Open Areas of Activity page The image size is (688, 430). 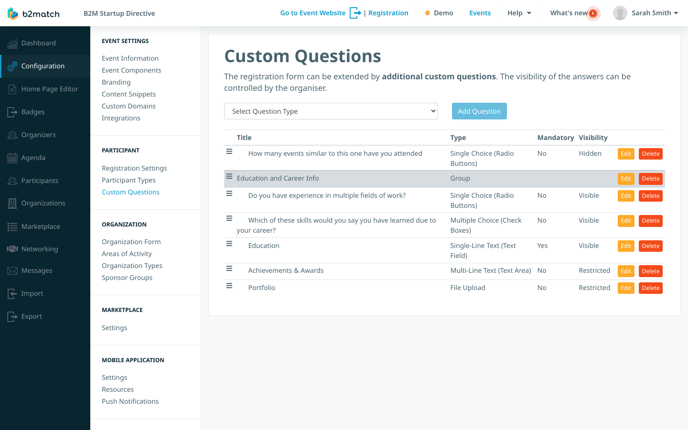point(127,254)
